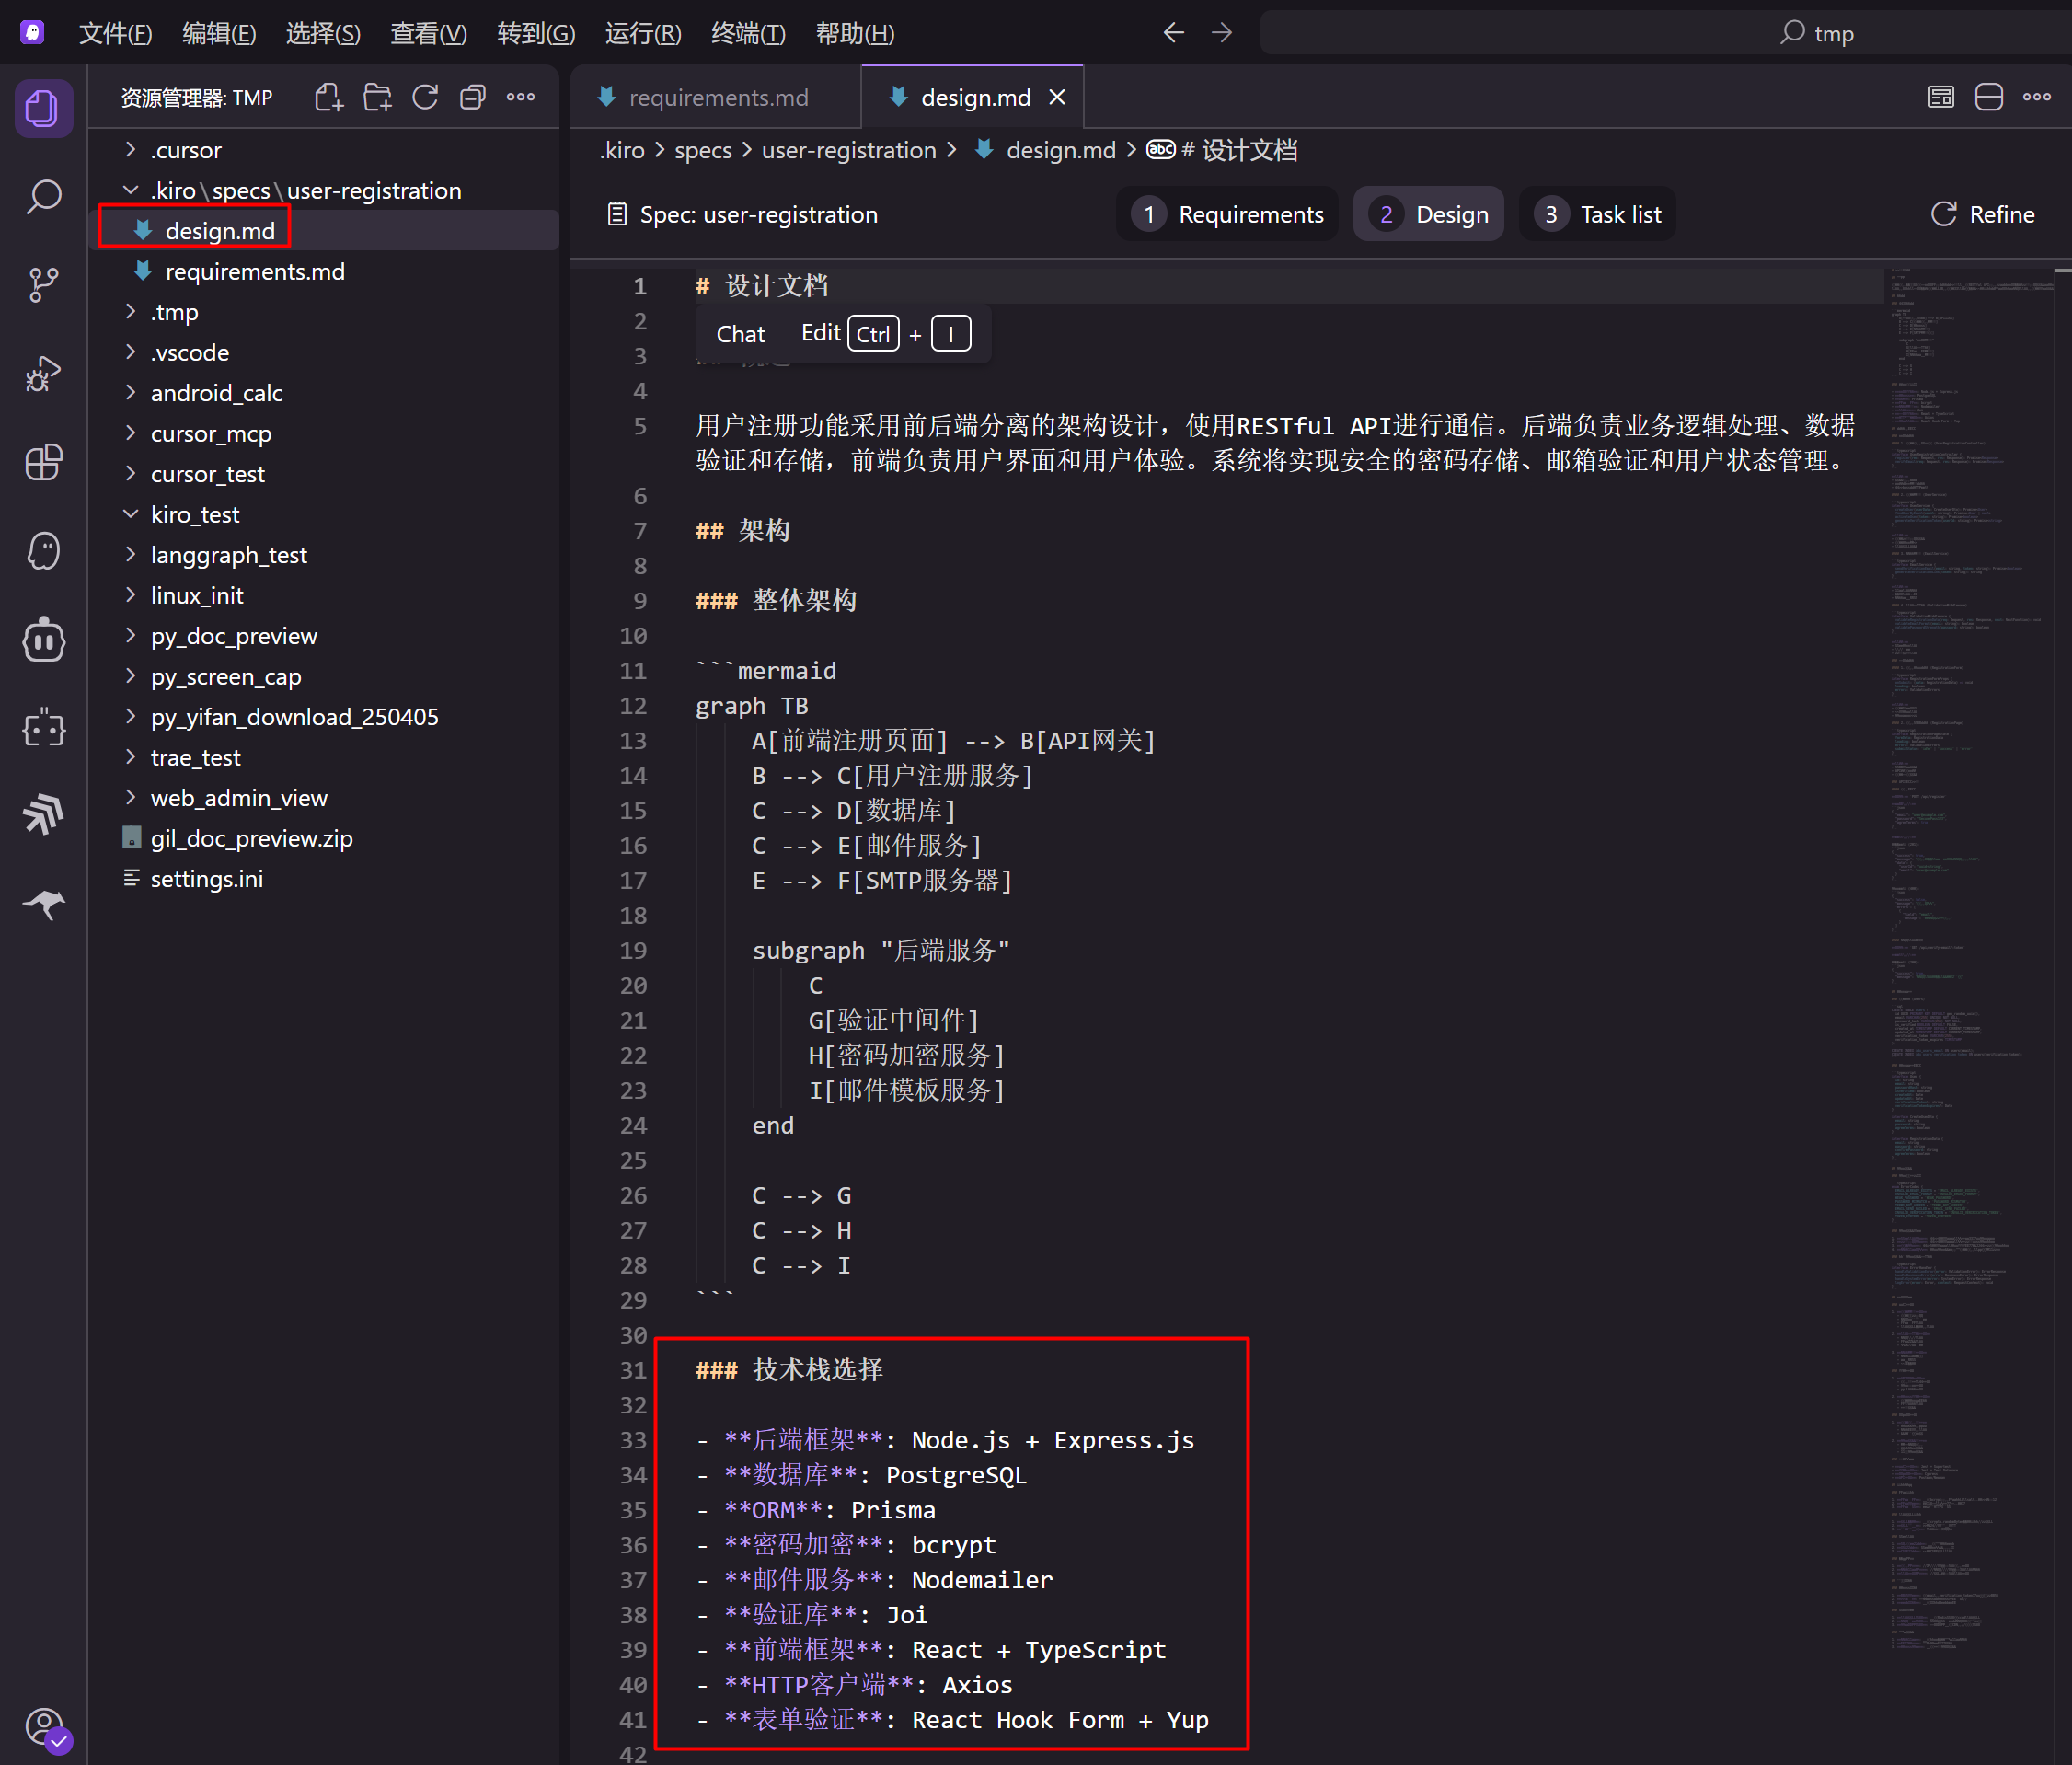This screenshot has height=1765, width=2072.
Task: Switch to the requirements.md editor tab
Action: [x=715, y=97]
